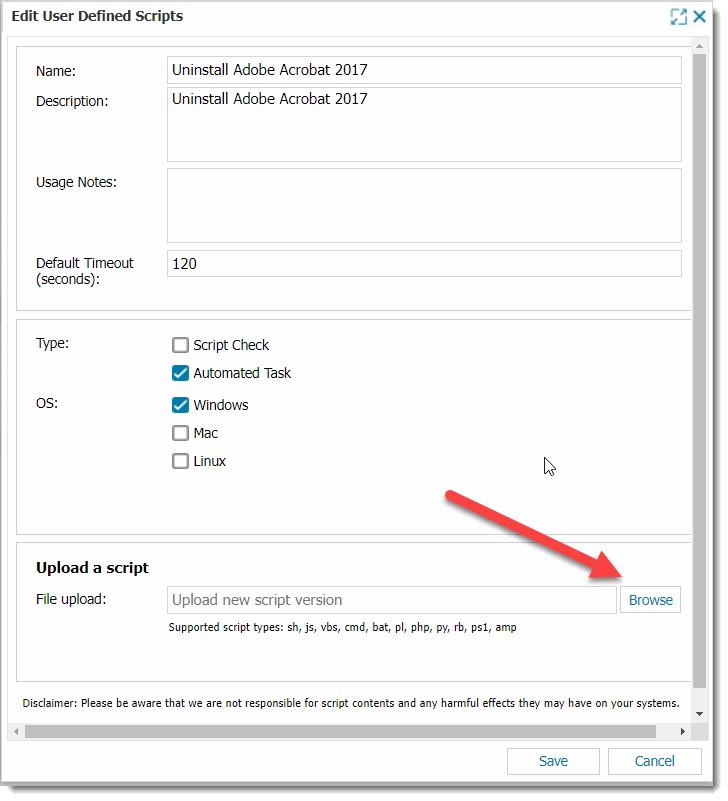This screenshot has width=728, height=801.
Task: Click the horizontal scrollbar right arrow
Action: [683, 731]
